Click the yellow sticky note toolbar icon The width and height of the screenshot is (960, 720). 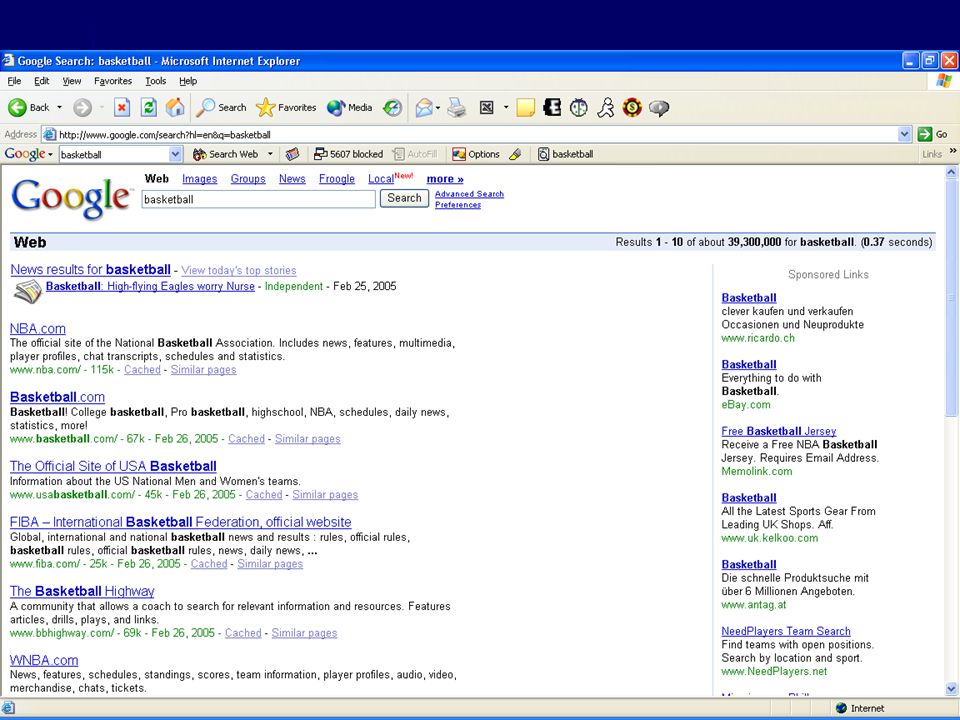[x=525, y=108]
